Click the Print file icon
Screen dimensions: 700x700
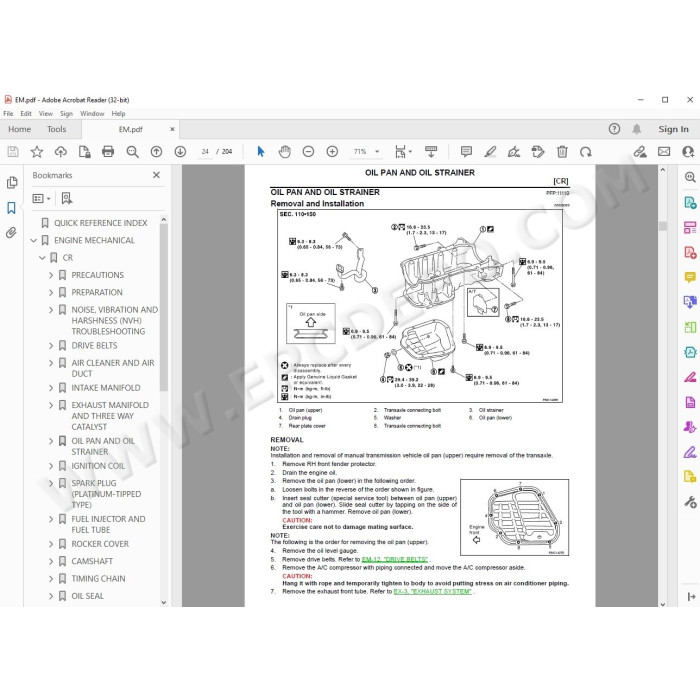[x=108, y=152]
